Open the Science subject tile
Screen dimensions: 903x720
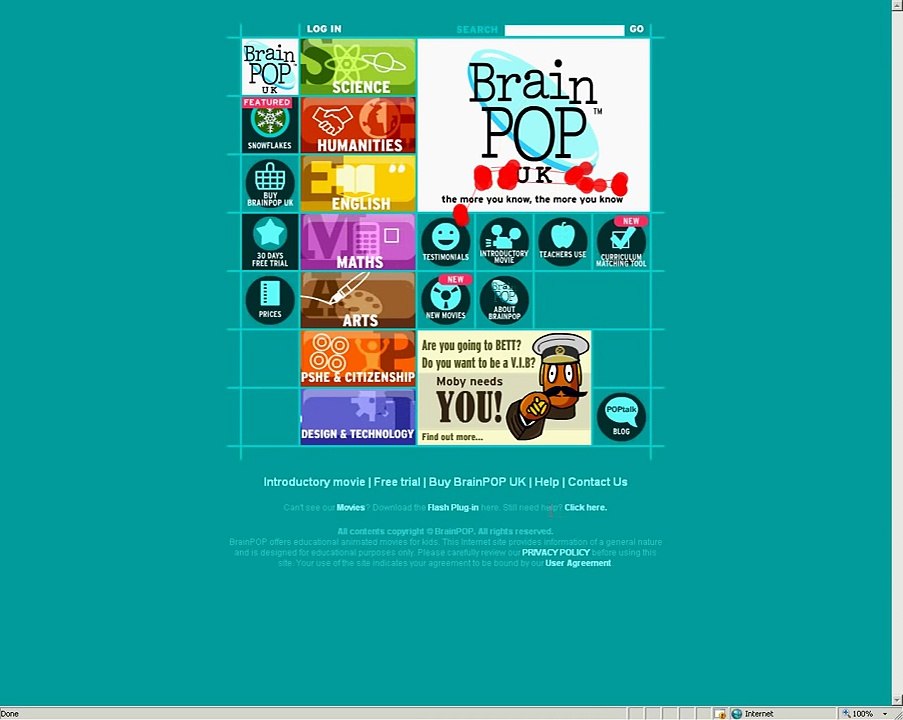click(358, 67)
